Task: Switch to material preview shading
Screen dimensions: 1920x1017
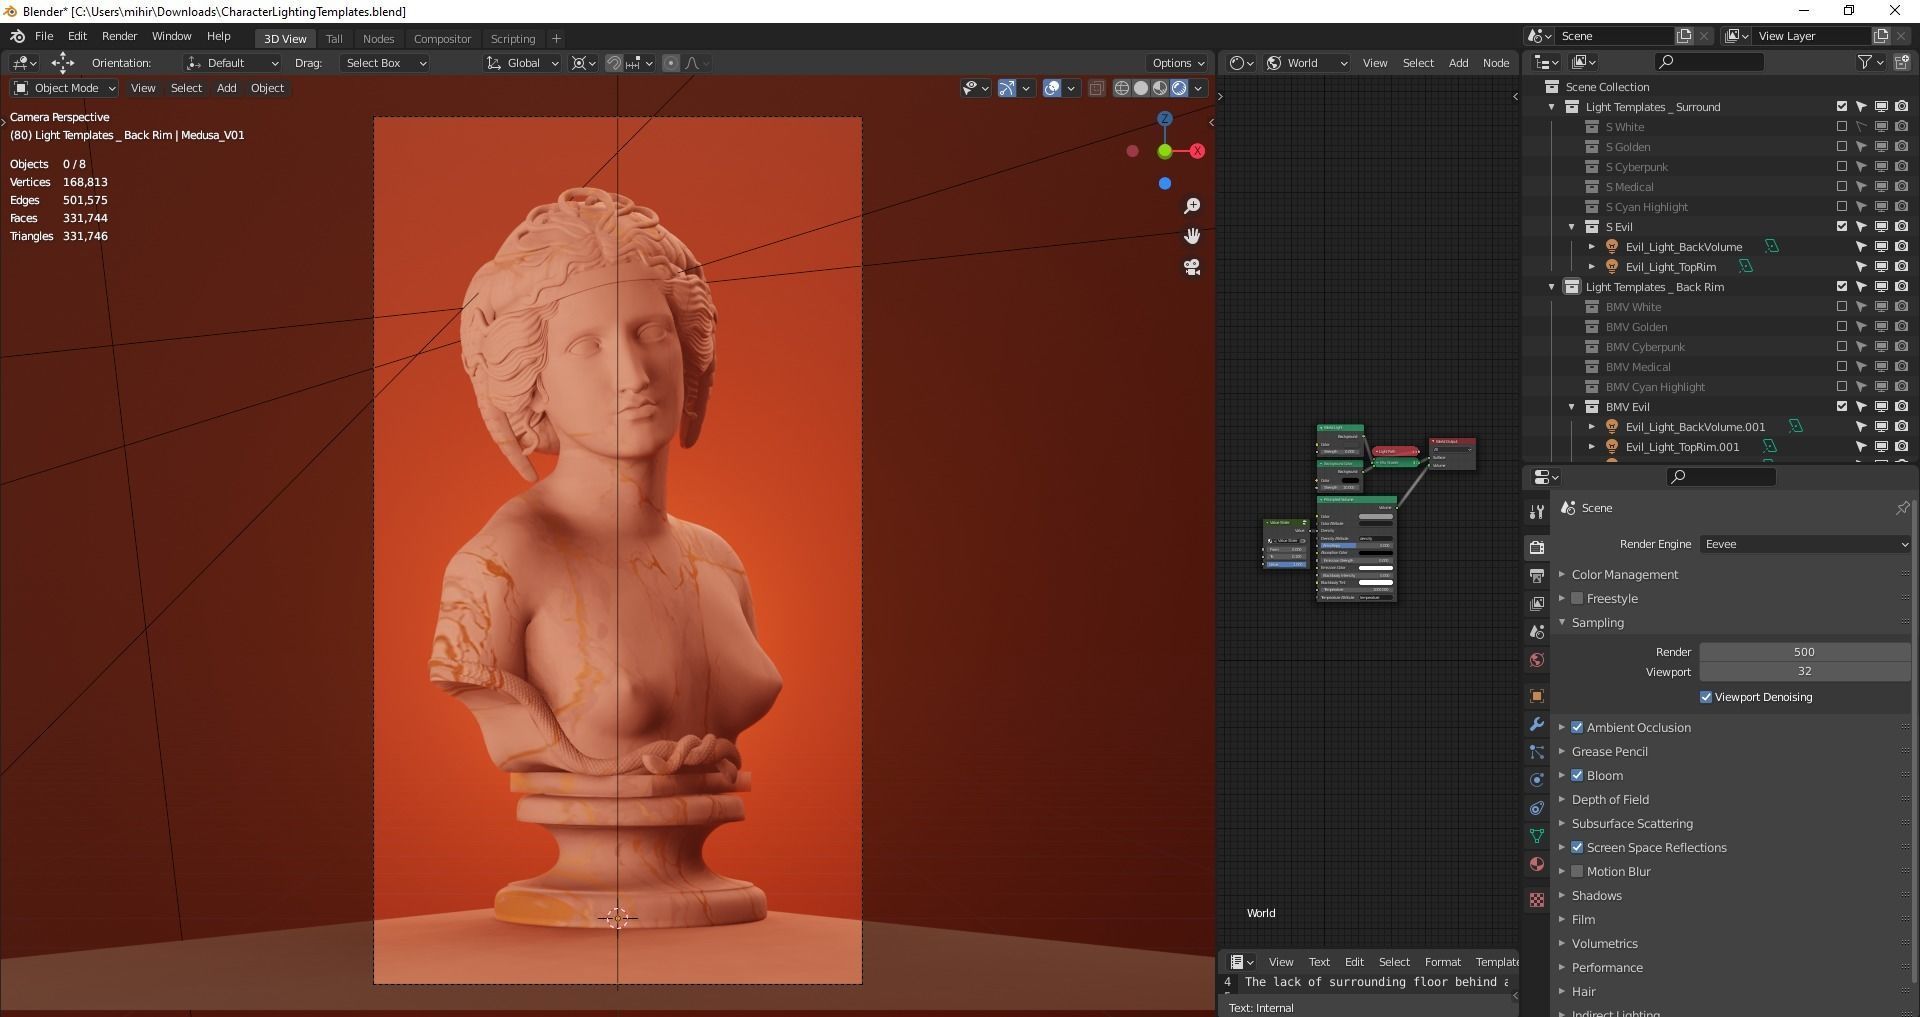Action: [1160, 88]
